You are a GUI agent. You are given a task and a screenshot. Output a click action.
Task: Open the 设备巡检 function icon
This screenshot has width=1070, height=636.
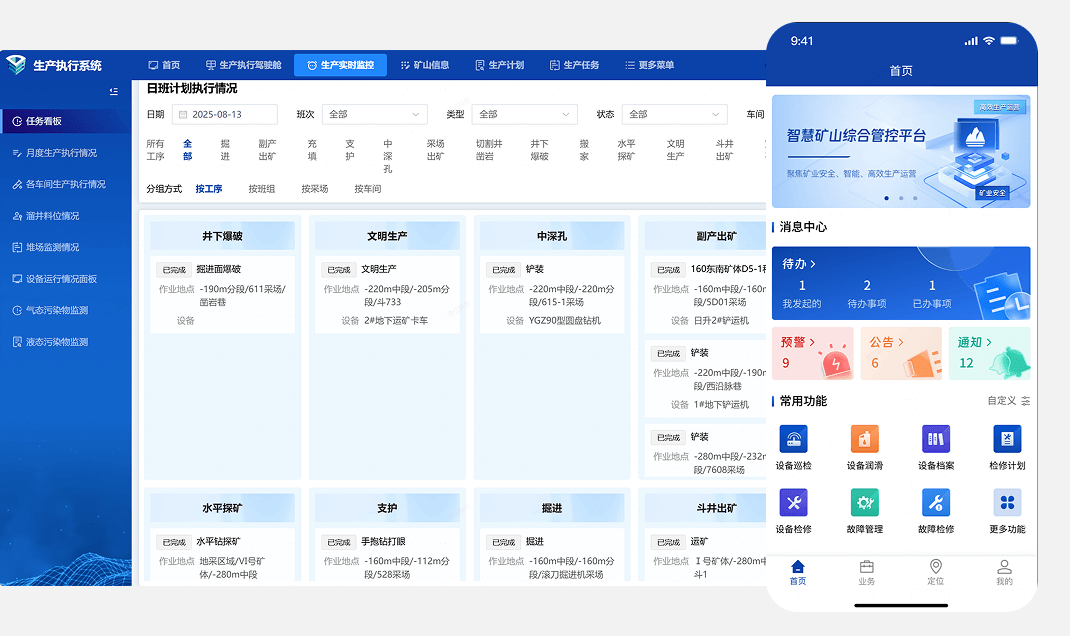793,439
